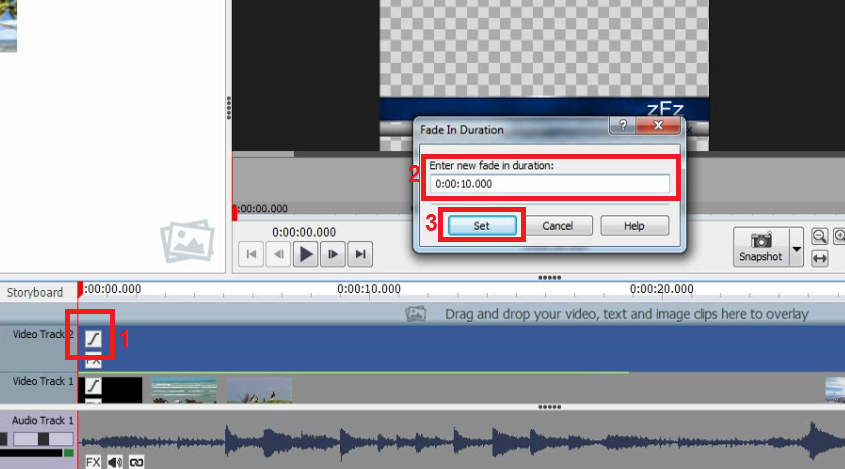
Task: Select the black clip on Video Track 1
Action: (x=122, y=390)
